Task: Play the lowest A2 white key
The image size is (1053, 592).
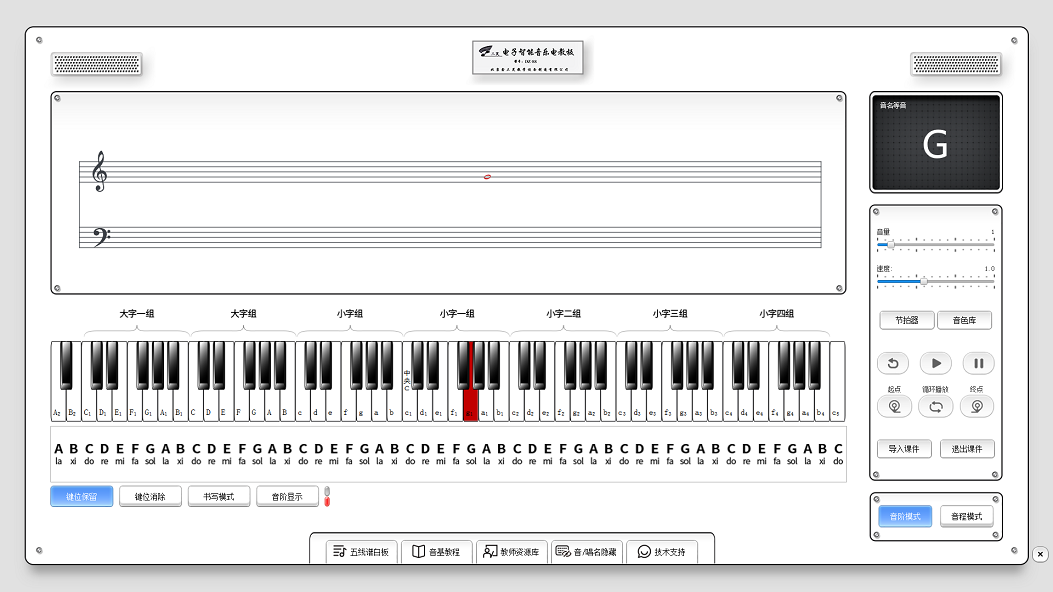Action: 57,403
